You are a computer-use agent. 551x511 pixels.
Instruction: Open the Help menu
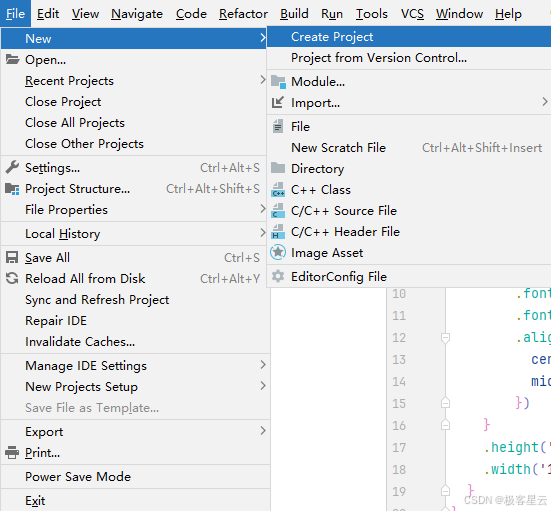click(508, 14)
